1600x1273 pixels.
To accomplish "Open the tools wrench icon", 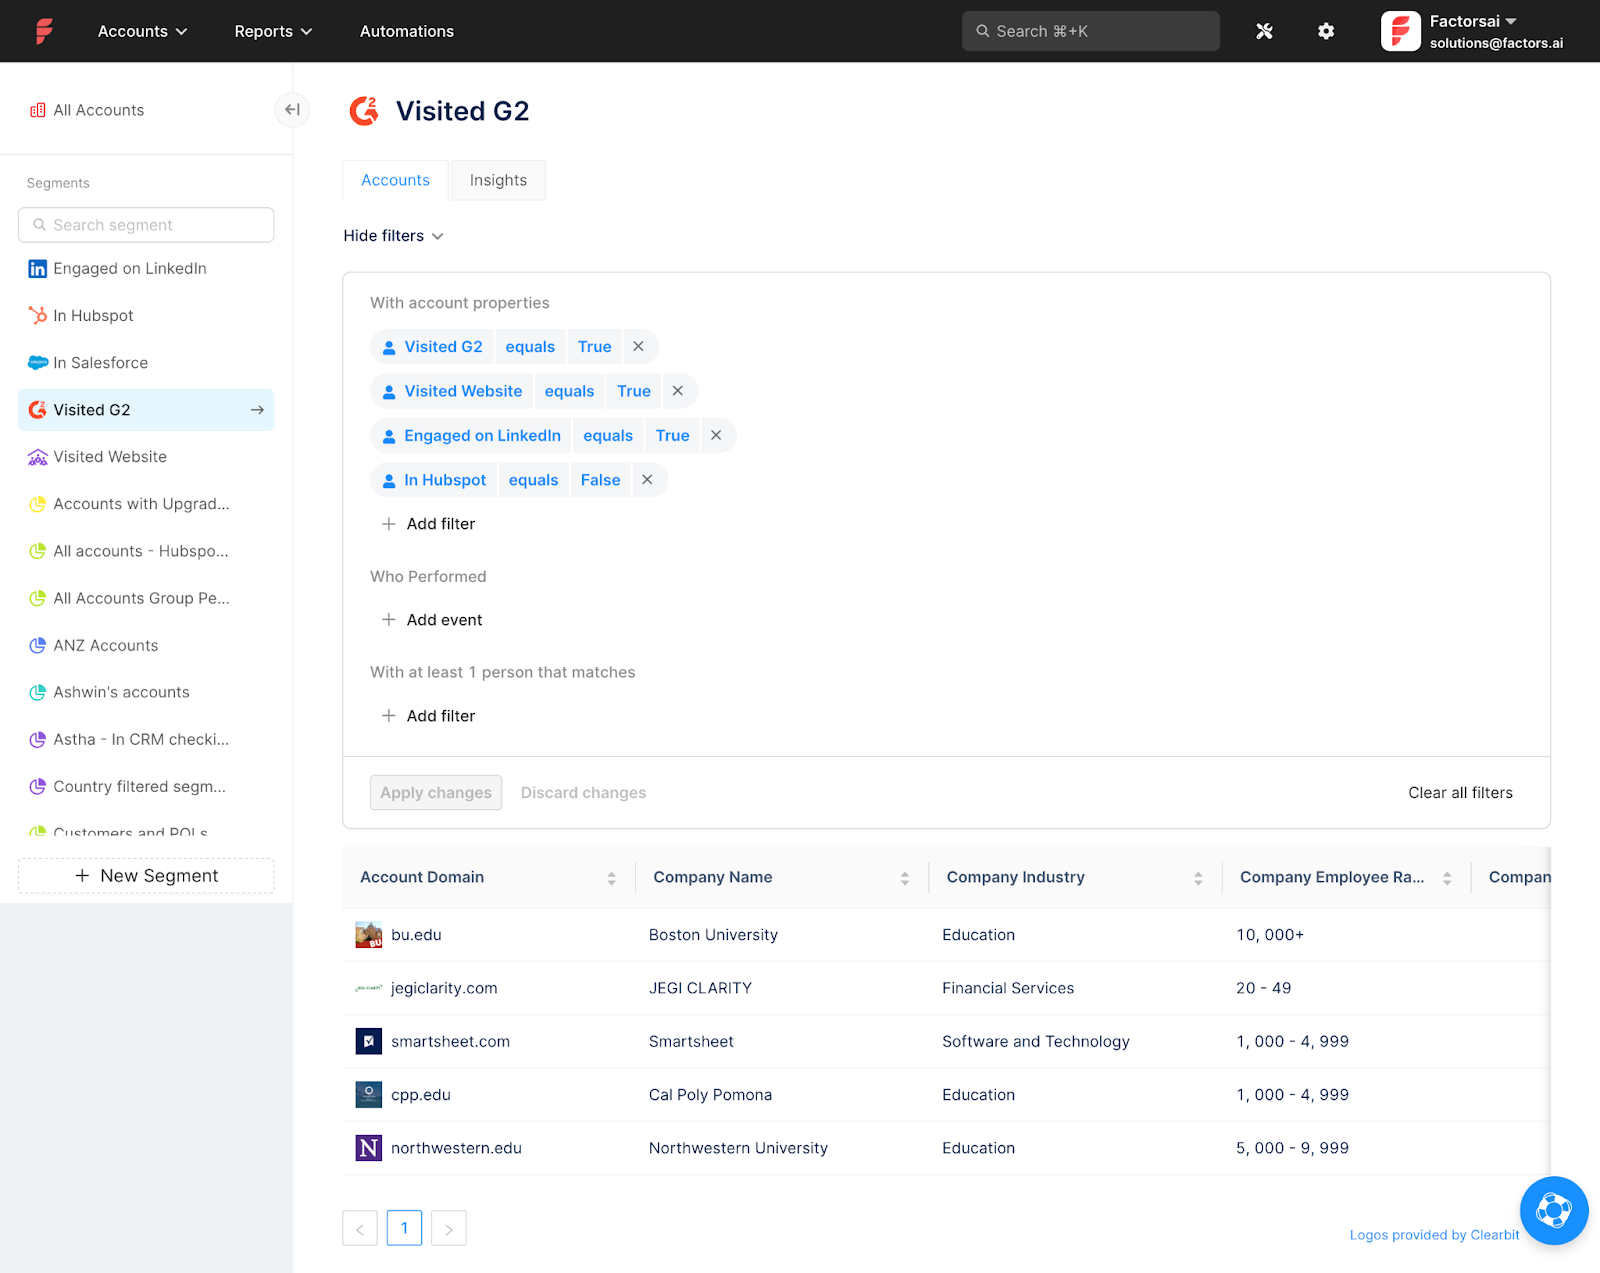I will [x=1264, y=31].
